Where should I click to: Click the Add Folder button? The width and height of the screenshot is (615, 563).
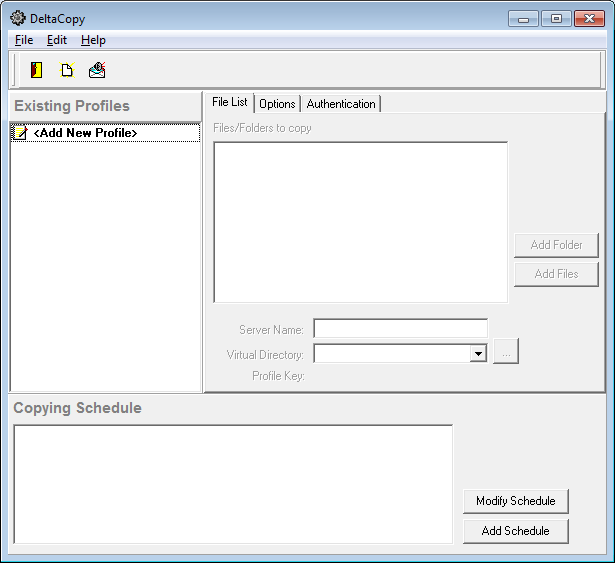(556, 245)
